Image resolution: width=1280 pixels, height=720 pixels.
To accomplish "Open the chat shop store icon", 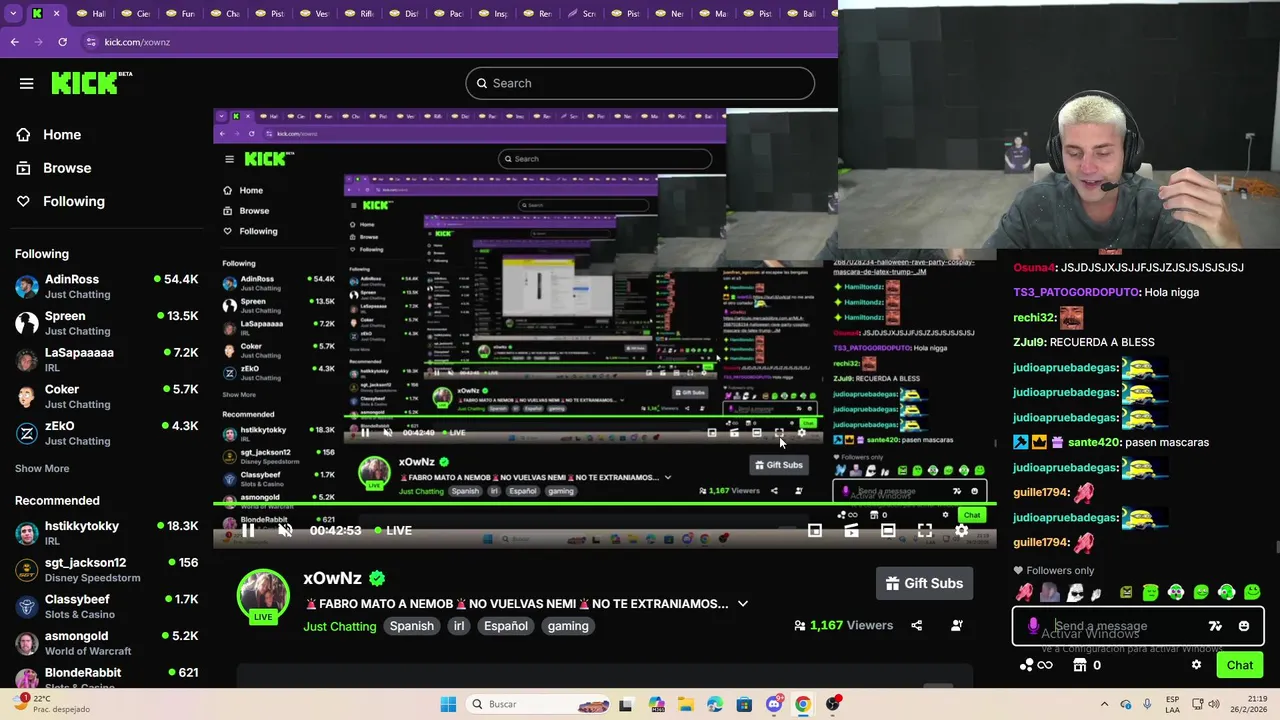I will click(1079, 665).
